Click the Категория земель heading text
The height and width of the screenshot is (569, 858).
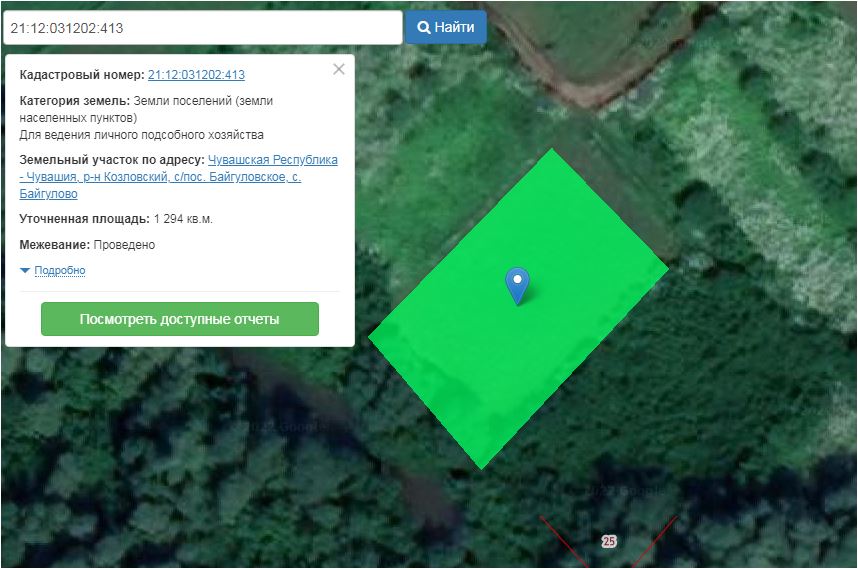pos(74,101)
